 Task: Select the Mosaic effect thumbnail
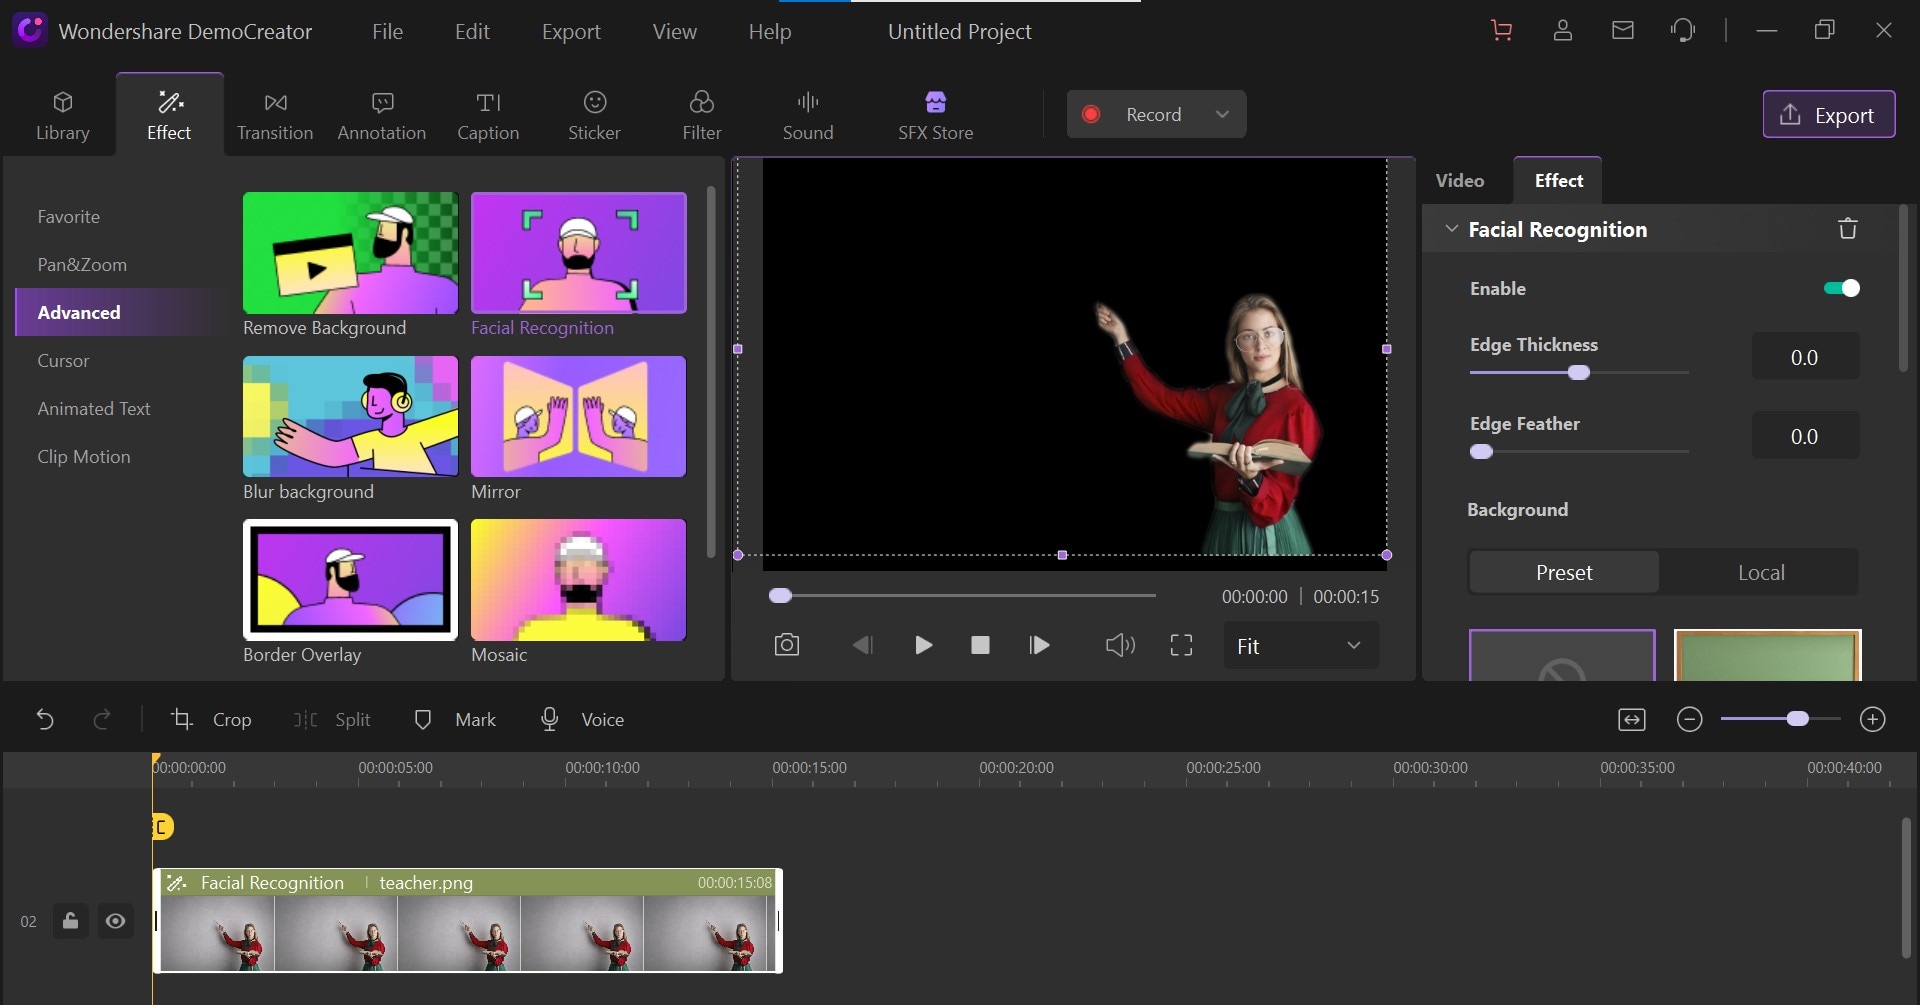(579, 580)
